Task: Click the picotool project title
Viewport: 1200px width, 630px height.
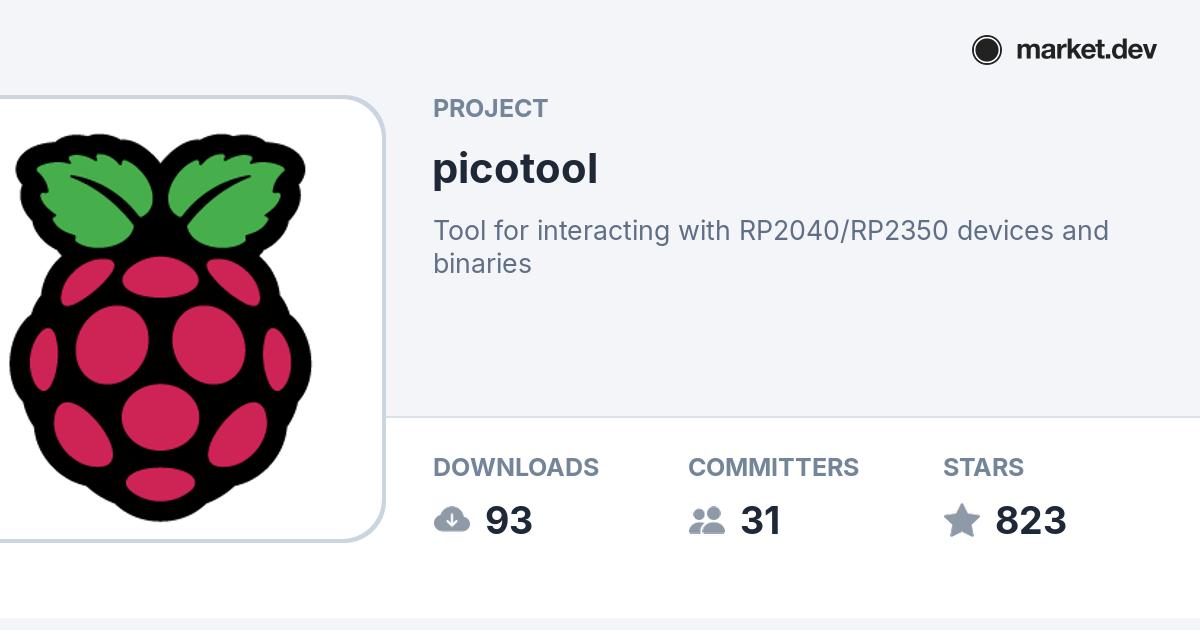Action: pyautogui.click(x=515, y=168)
